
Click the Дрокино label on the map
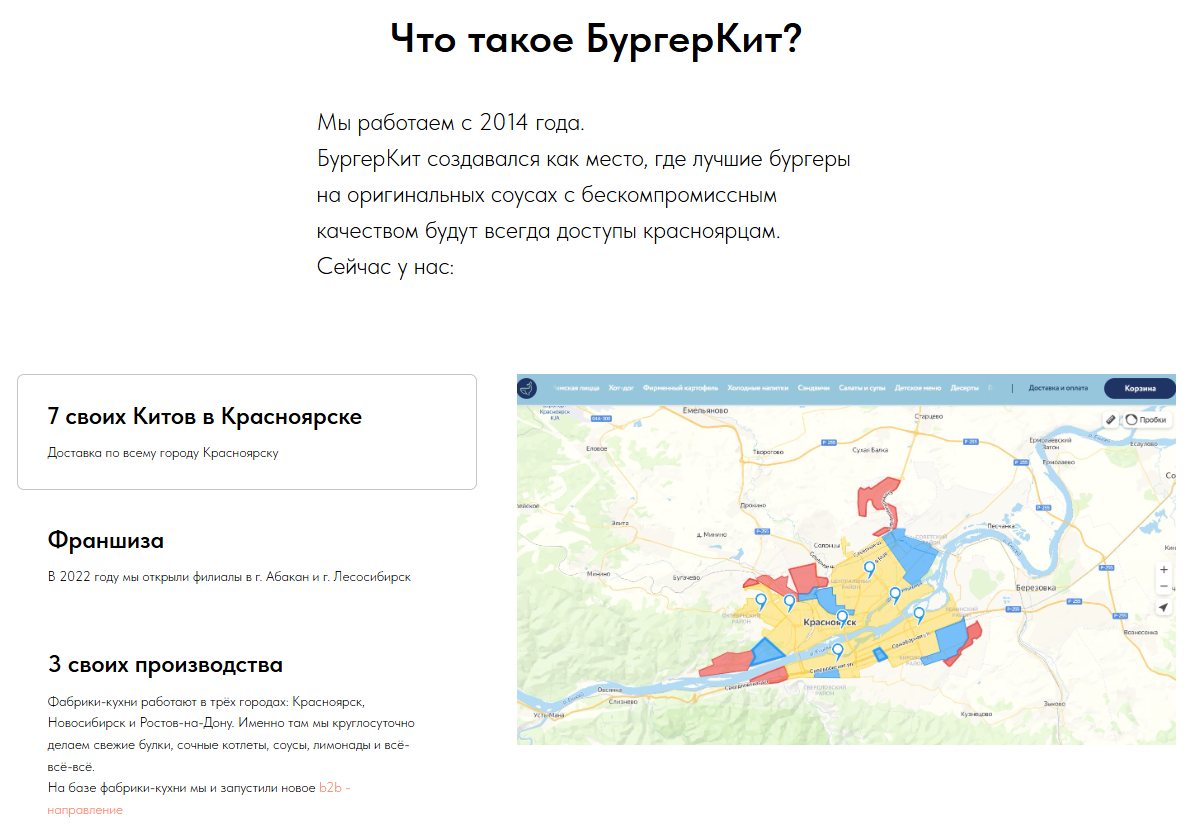point(752,505)
